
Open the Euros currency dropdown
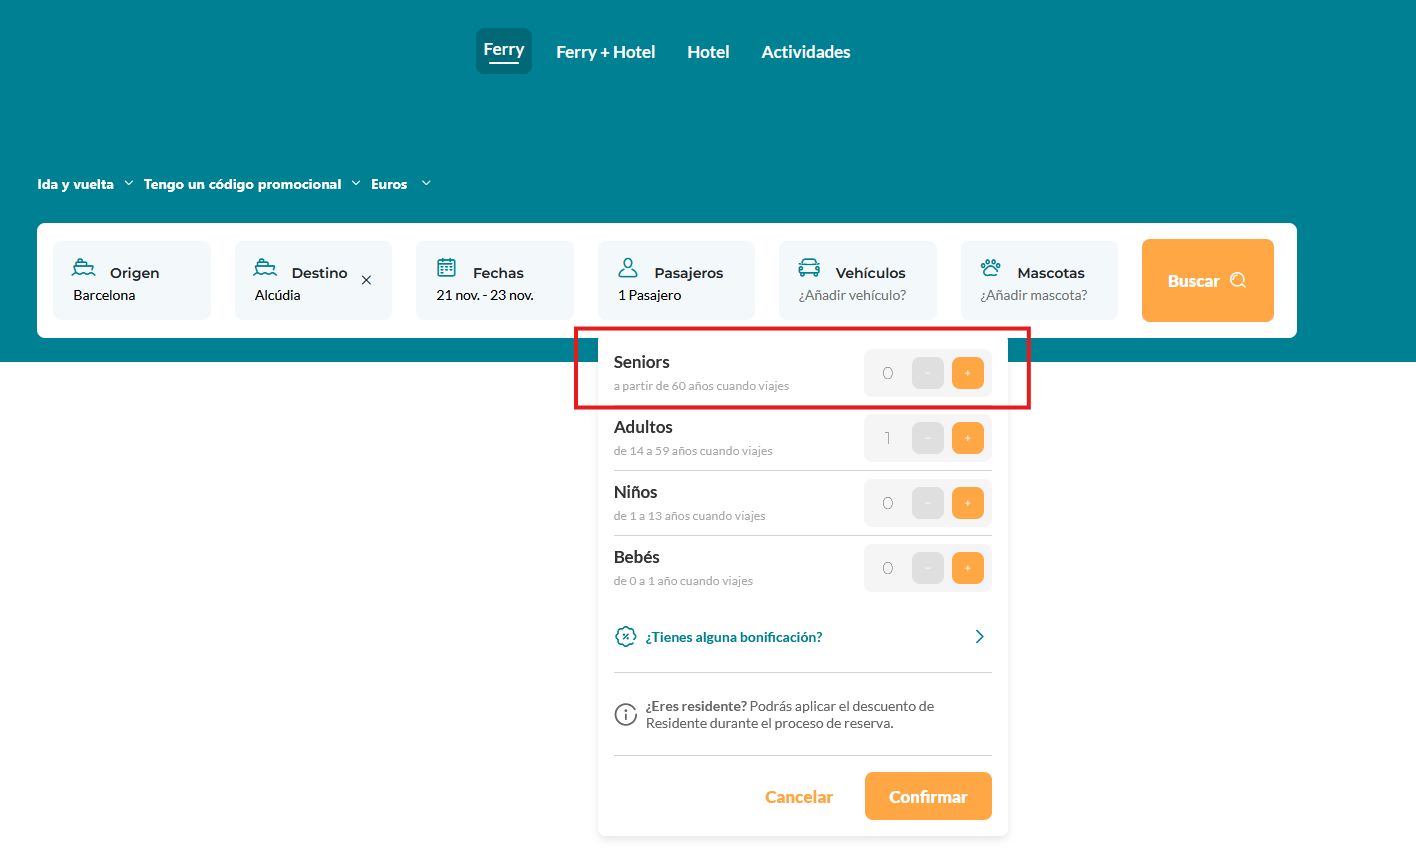[400, 184]
